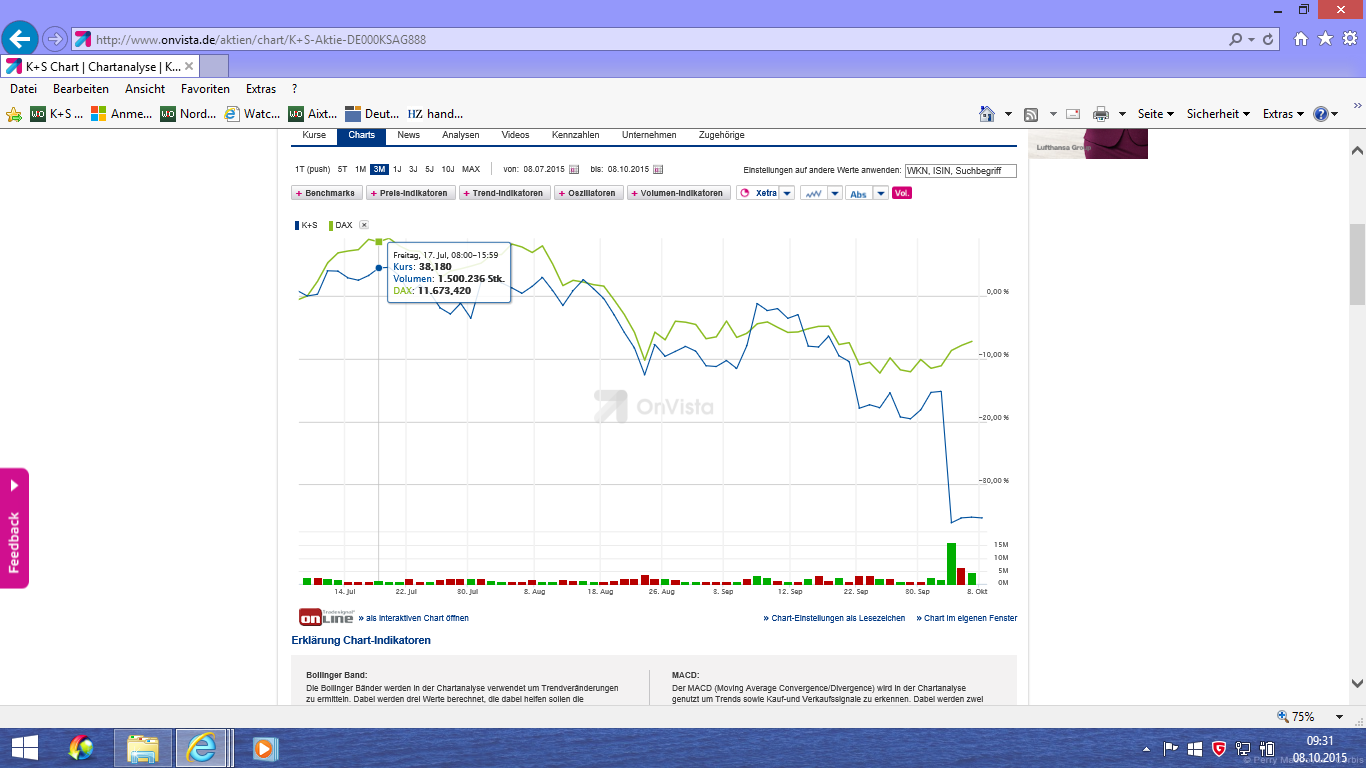This screenshot has width=1366, height=768.
Task: Refresh the page with the reload icon
Action: pyautogui.click(x=1269, y=39)
